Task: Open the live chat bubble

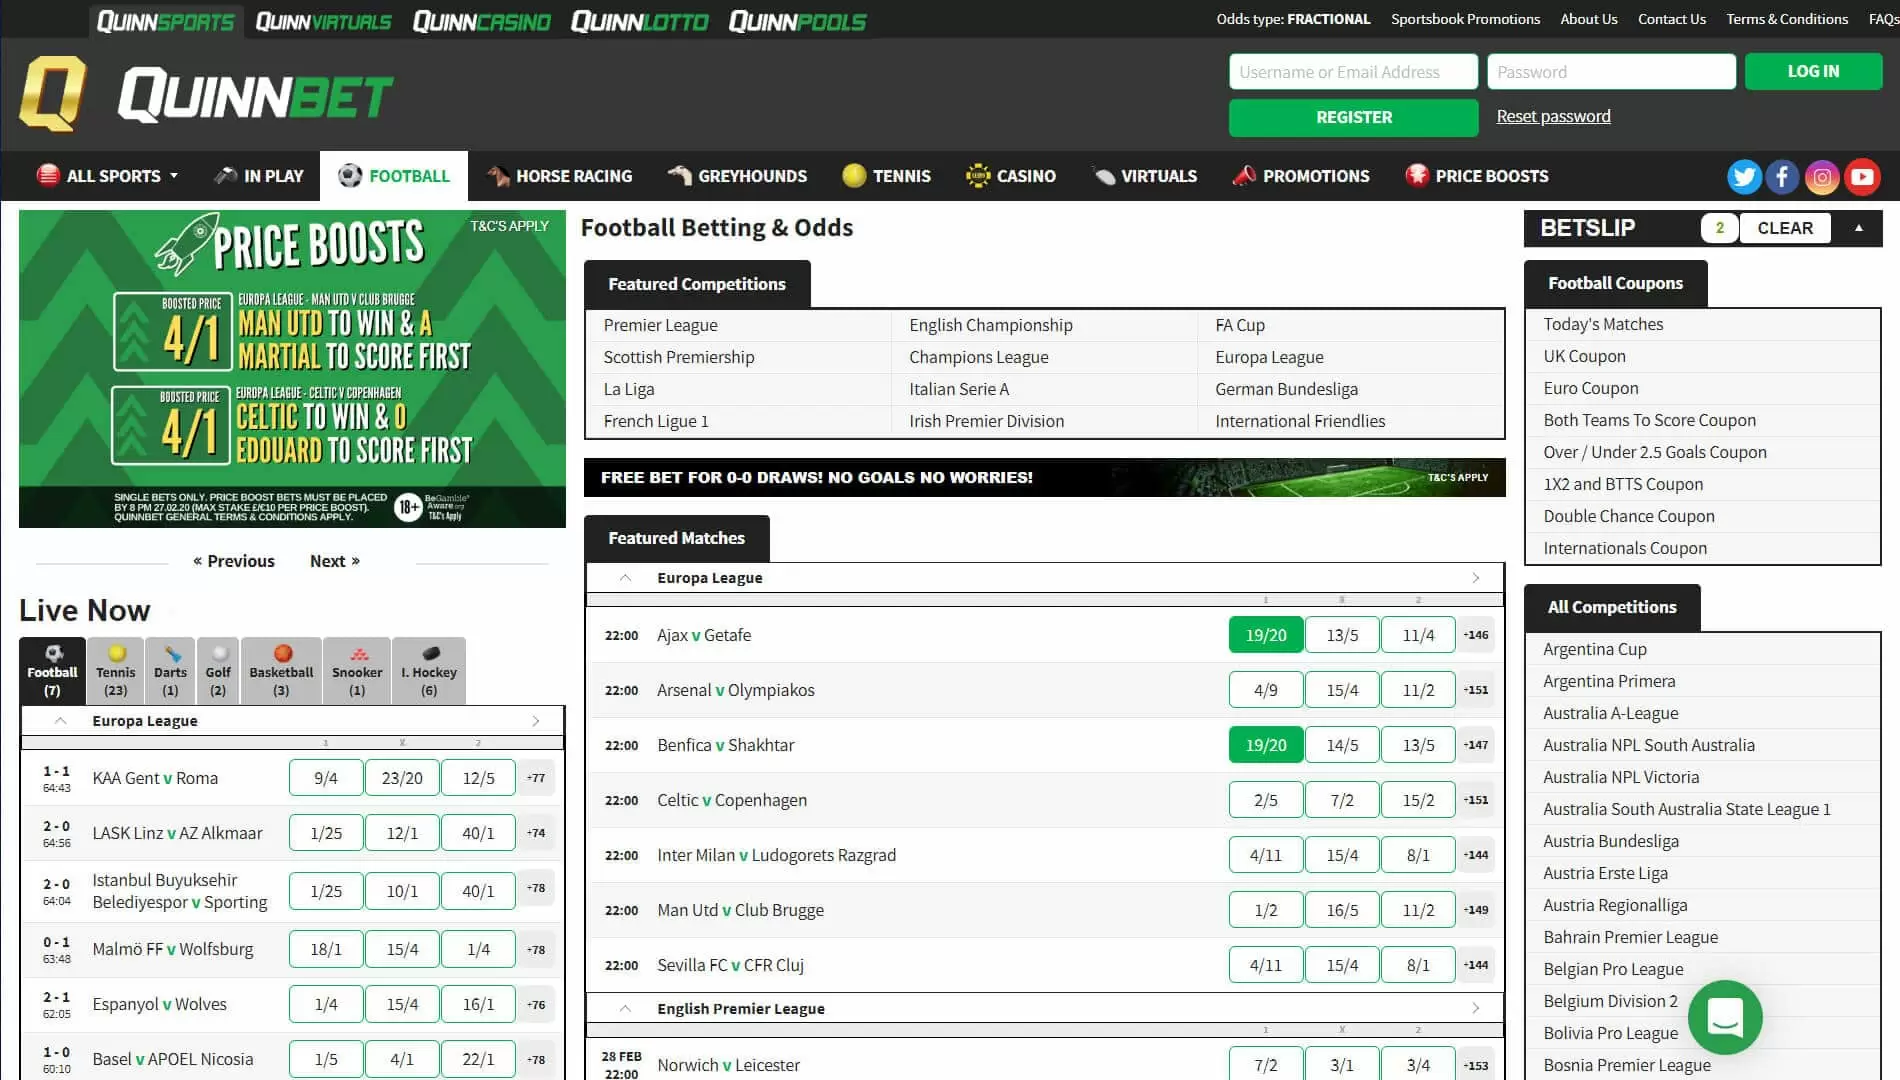Action: [x=1724, y=1017]
